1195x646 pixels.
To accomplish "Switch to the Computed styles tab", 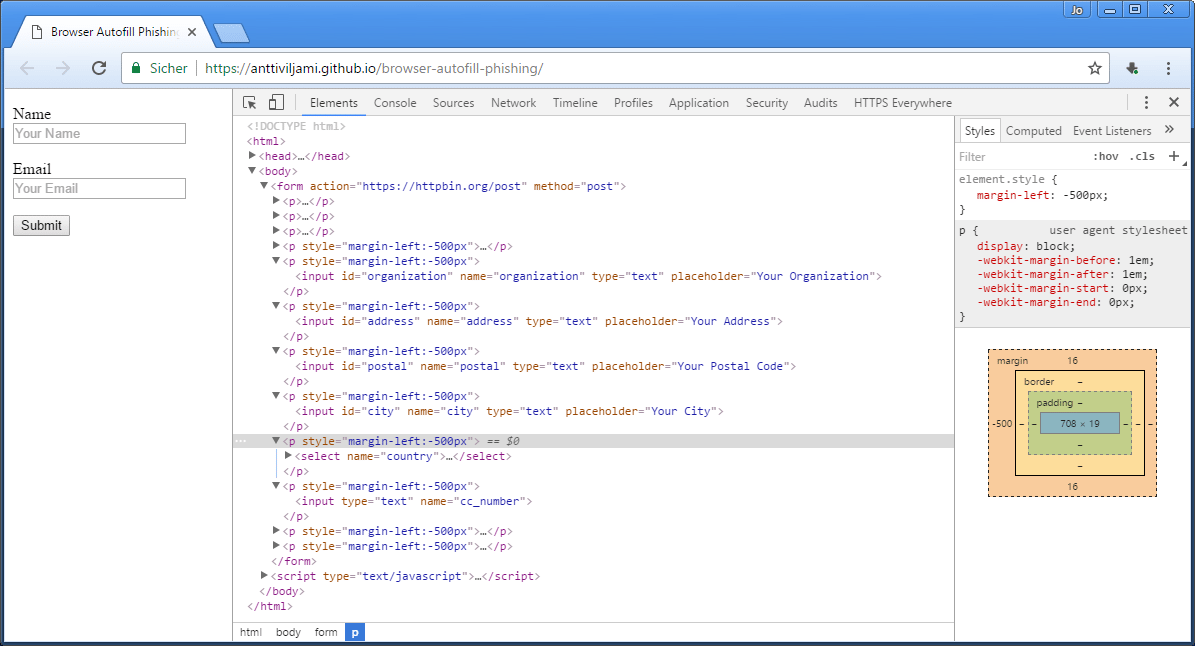I will (1033, 131).
